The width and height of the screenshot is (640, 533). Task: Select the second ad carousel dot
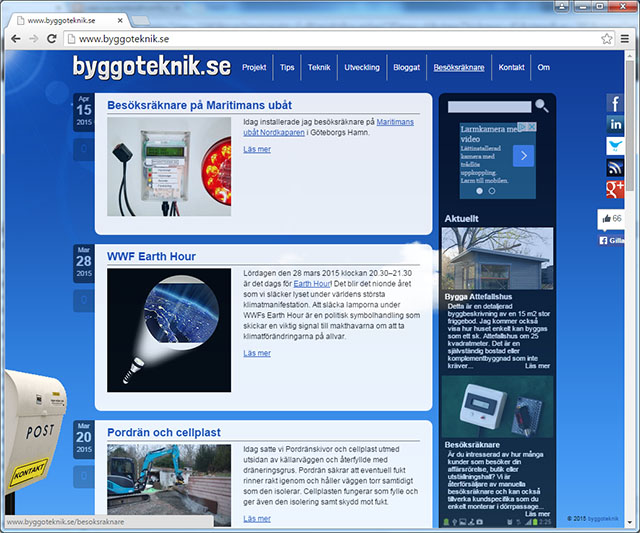point(492,191)
